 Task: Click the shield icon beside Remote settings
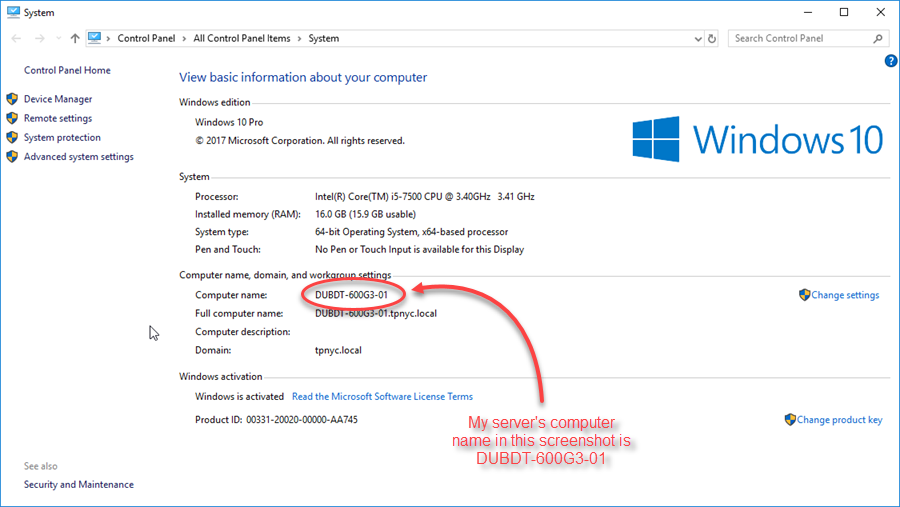[12, 118]
